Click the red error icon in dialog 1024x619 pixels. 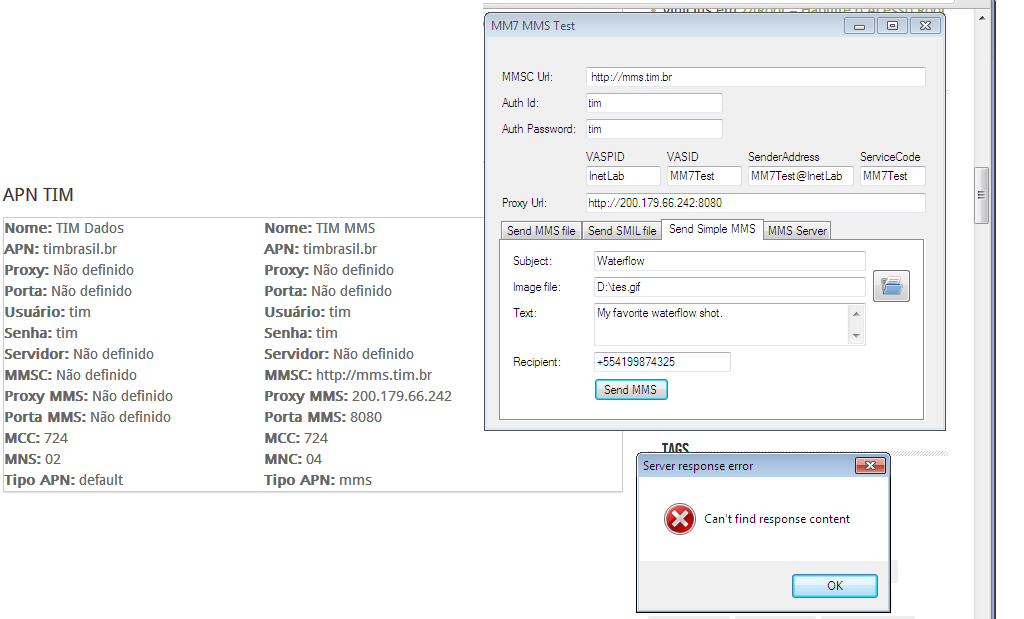(x=680, y=519)
